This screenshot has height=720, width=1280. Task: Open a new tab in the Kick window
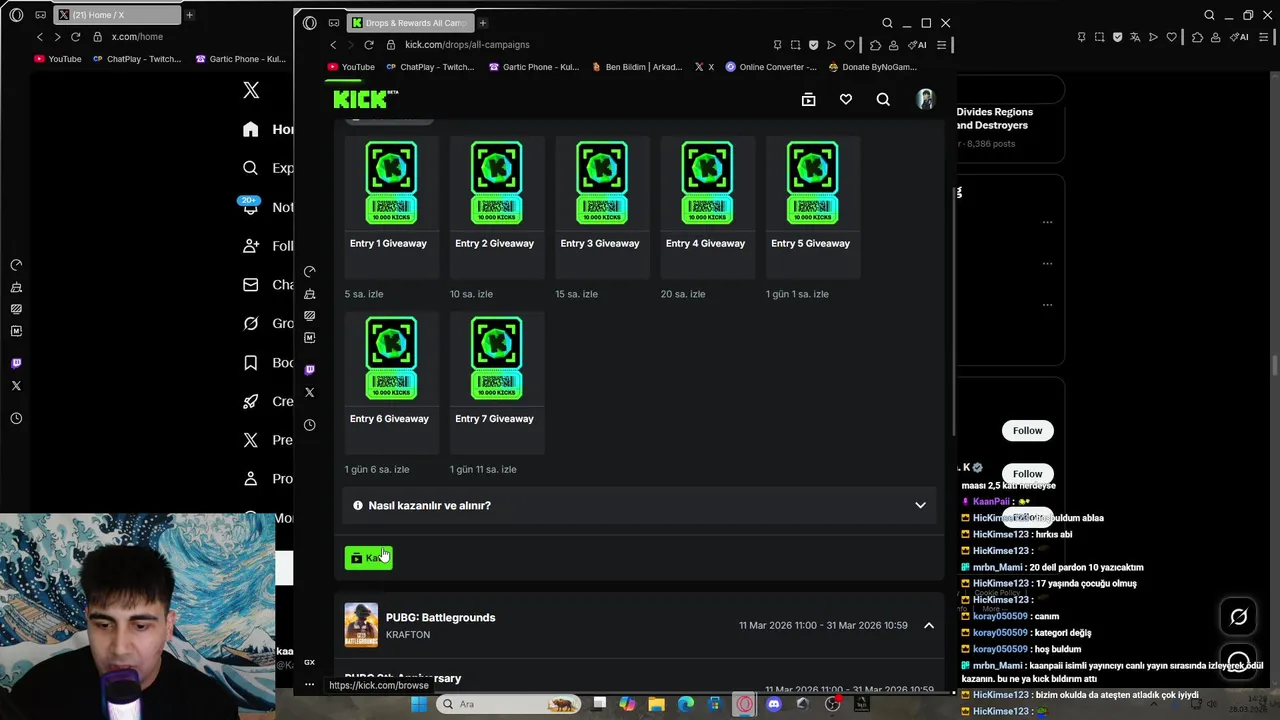pyautogui.click(x=483, y=23)
